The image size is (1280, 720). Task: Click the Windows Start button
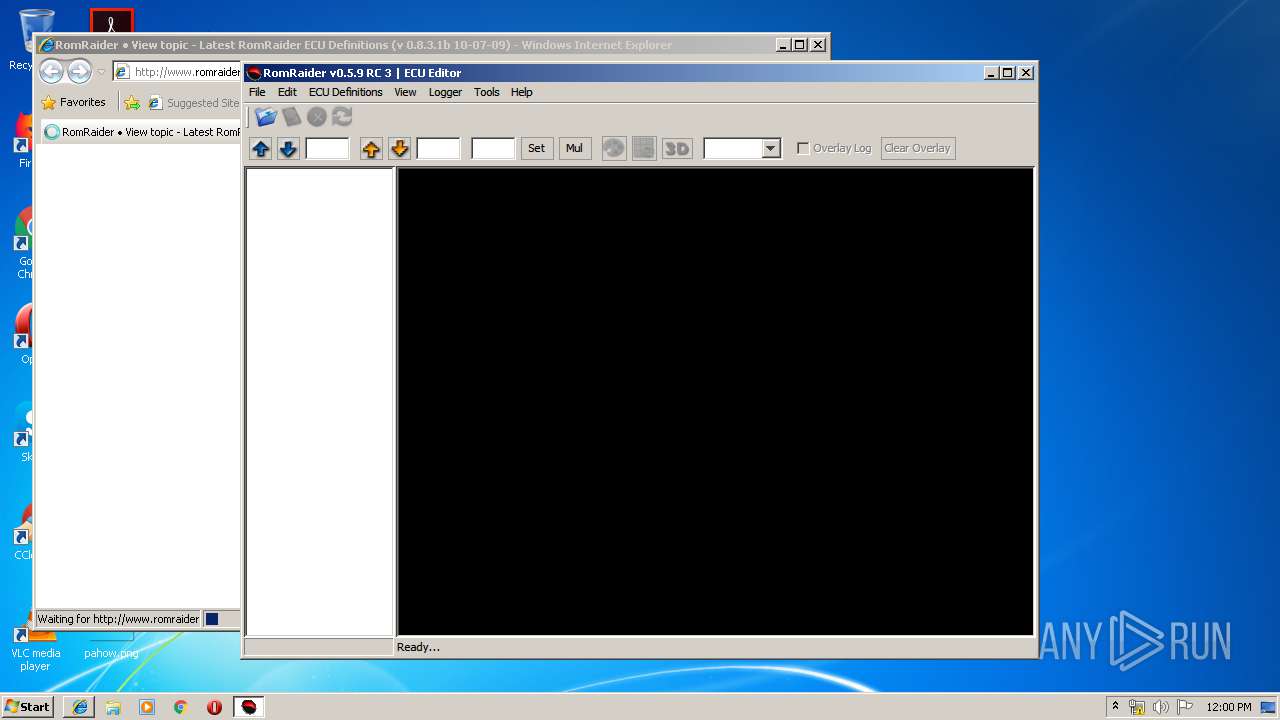point(27,707)
